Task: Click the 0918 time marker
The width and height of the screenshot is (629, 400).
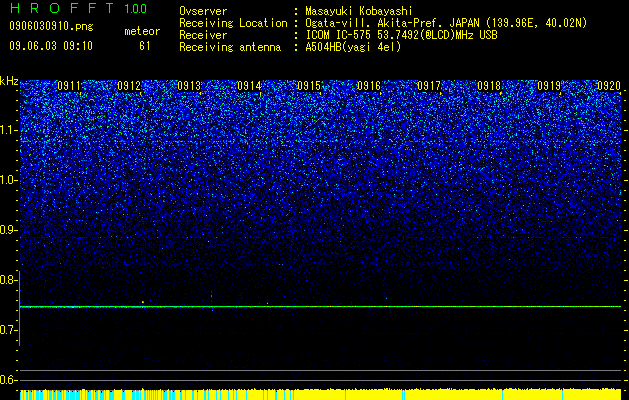Action: tap(489, 86)
